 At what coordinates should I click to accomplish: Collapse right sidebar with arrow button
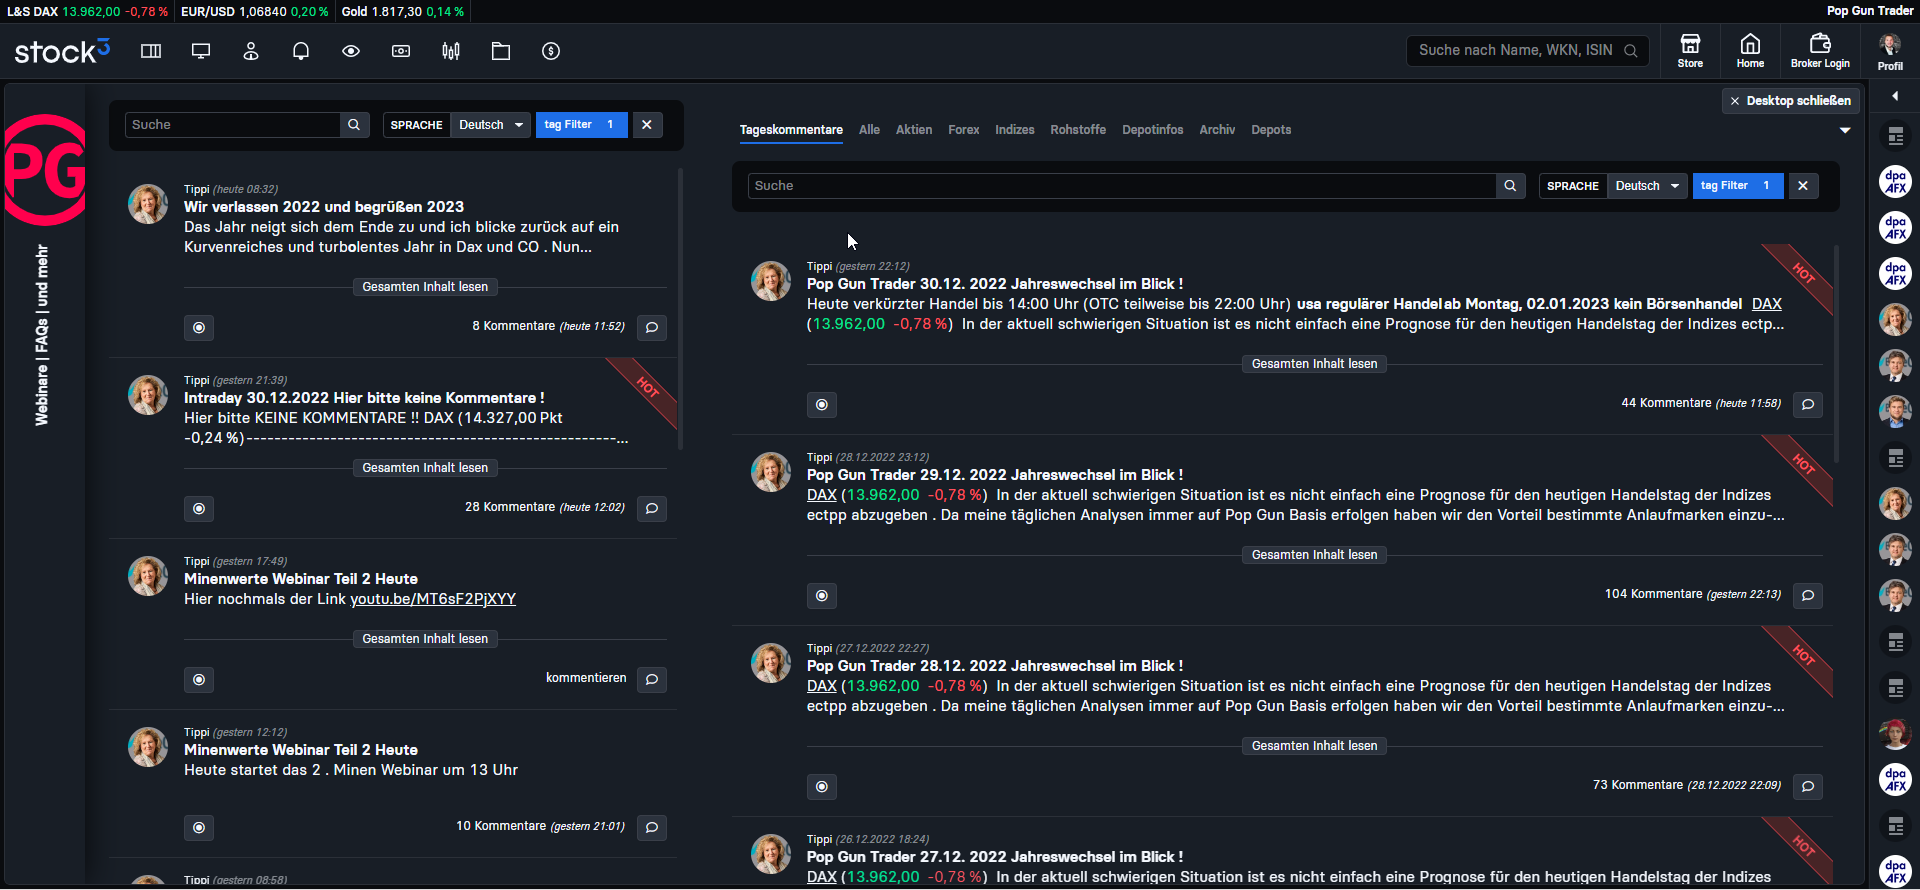click(1895, 96)
